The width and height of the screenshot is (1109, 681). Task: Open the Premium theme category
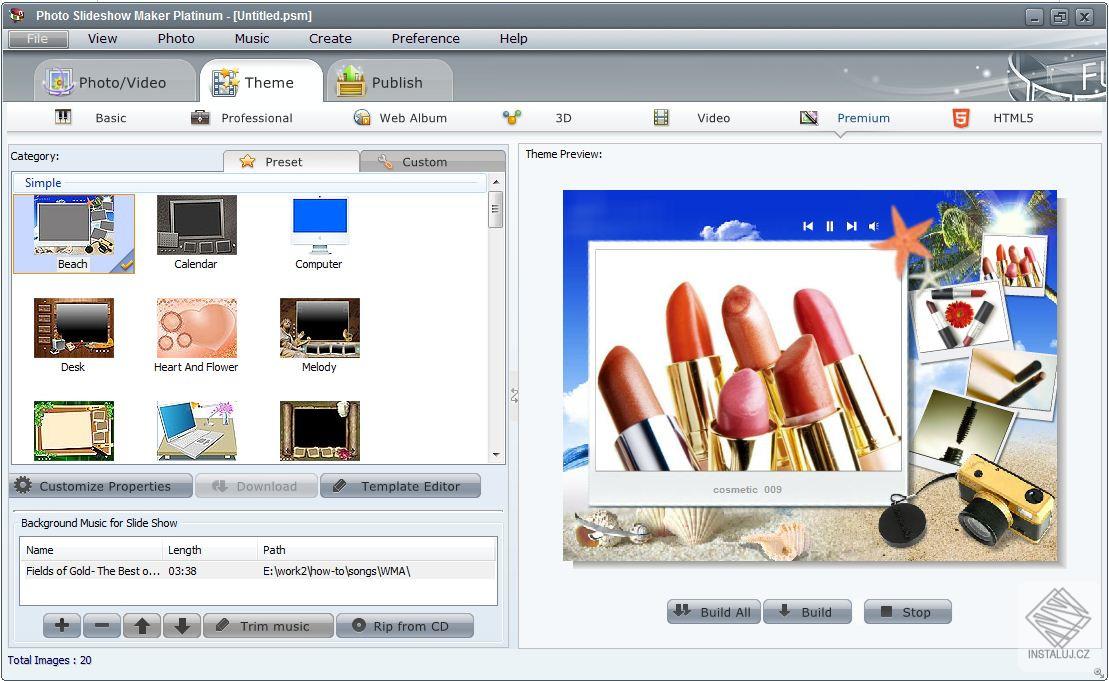pyautogui.click(x=862, y=117)
